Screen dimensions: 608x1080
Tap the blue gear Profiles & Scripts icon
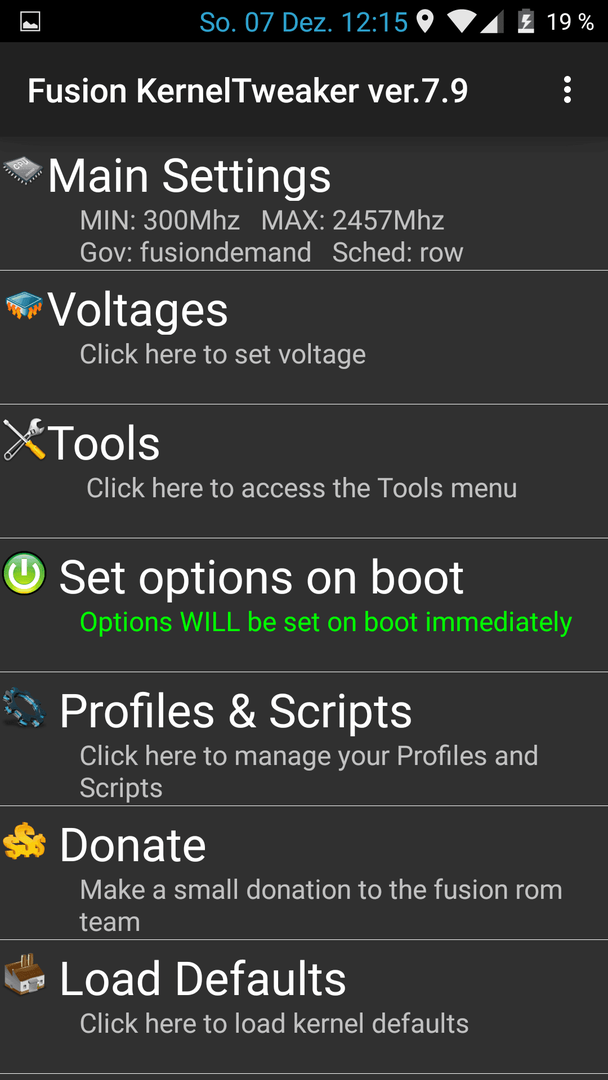click(24, 707)
